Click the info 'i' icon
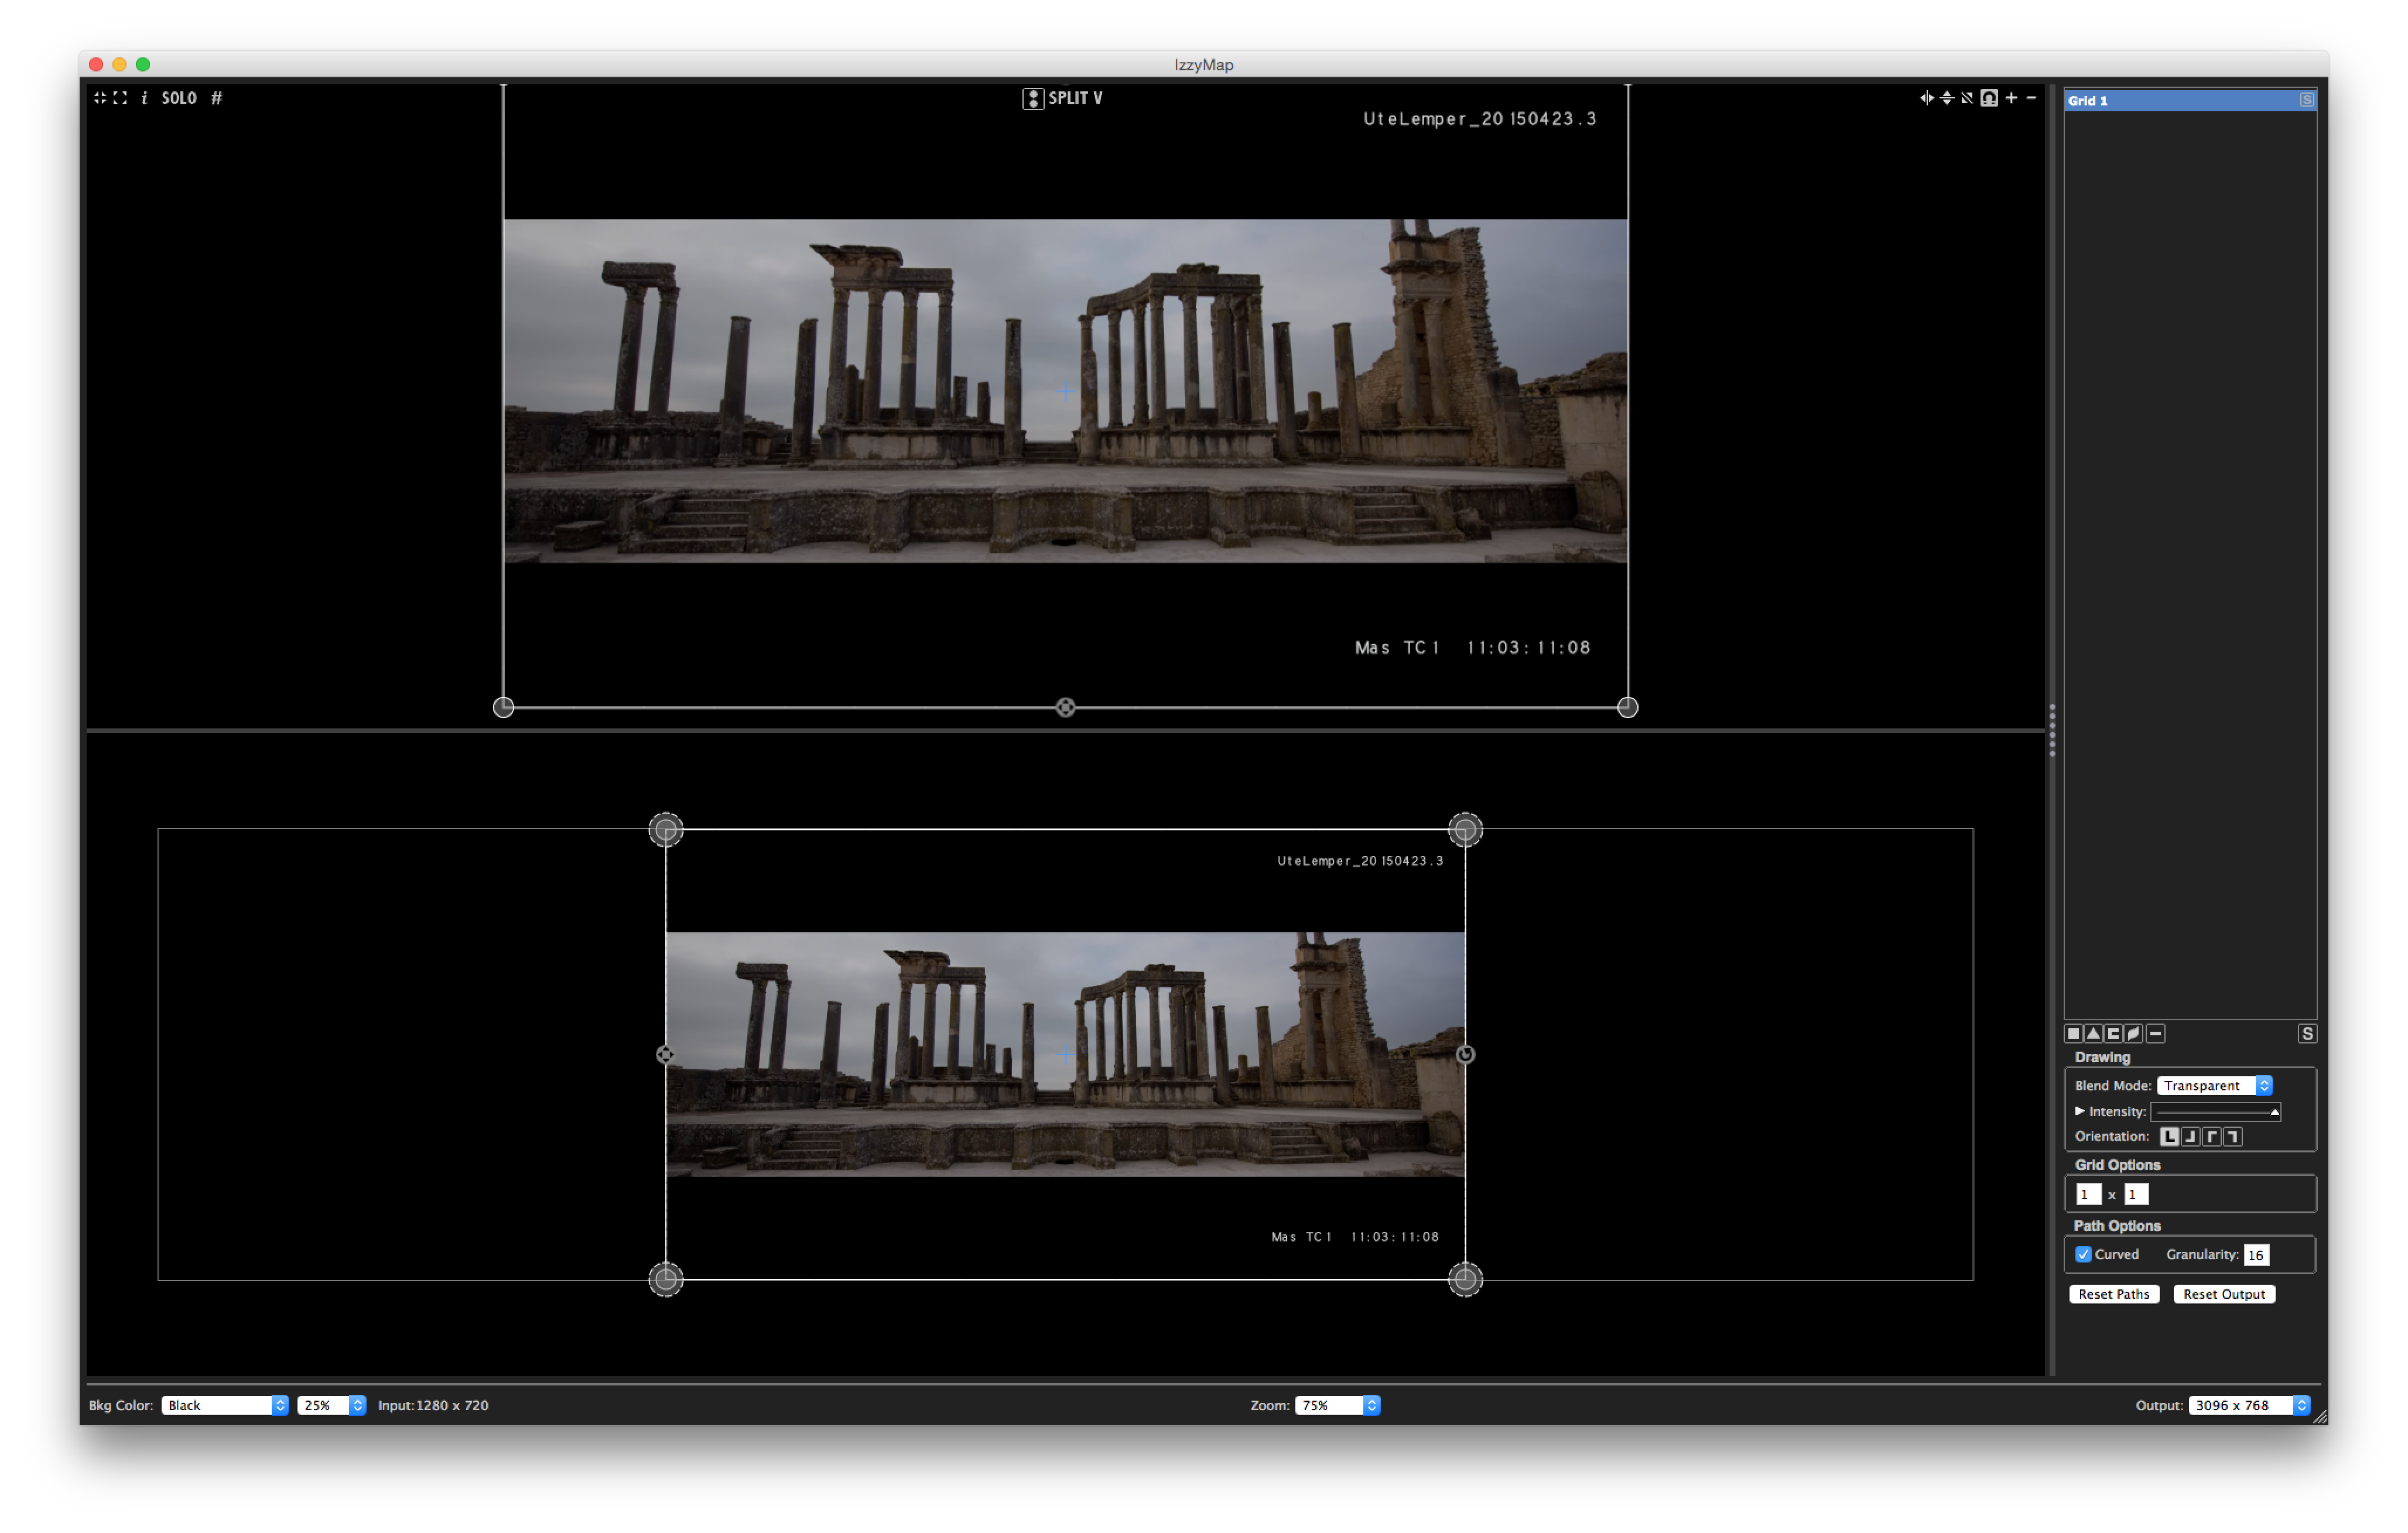 pyautogui.click(x=144, y=98)
